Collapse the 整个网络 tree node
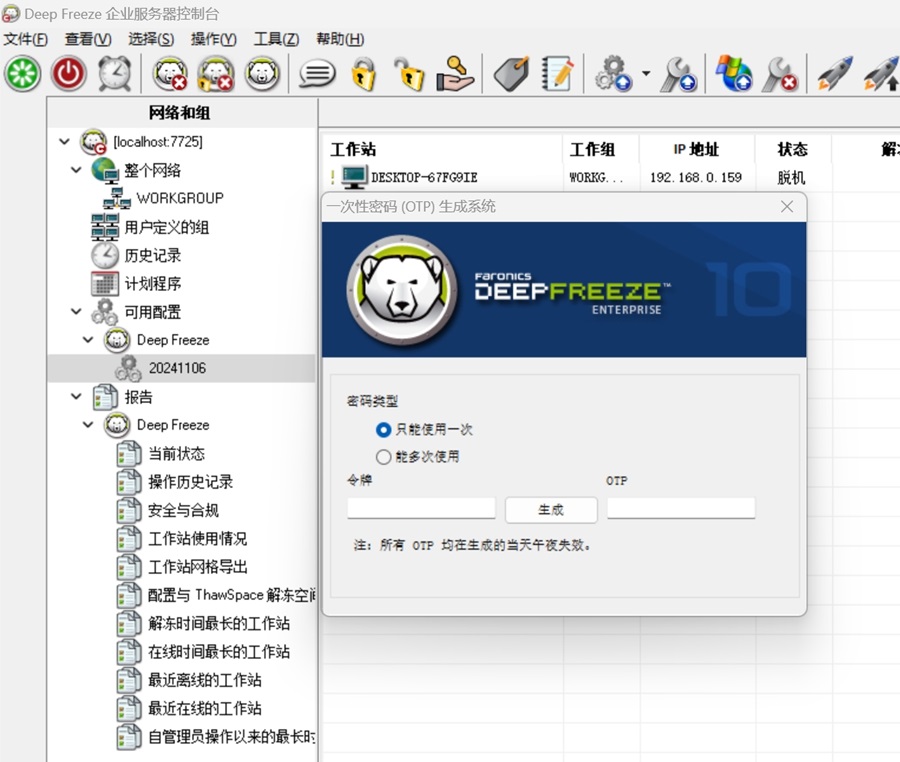The image size is (900, 762). pyautogui.click(x=76, y=170)
